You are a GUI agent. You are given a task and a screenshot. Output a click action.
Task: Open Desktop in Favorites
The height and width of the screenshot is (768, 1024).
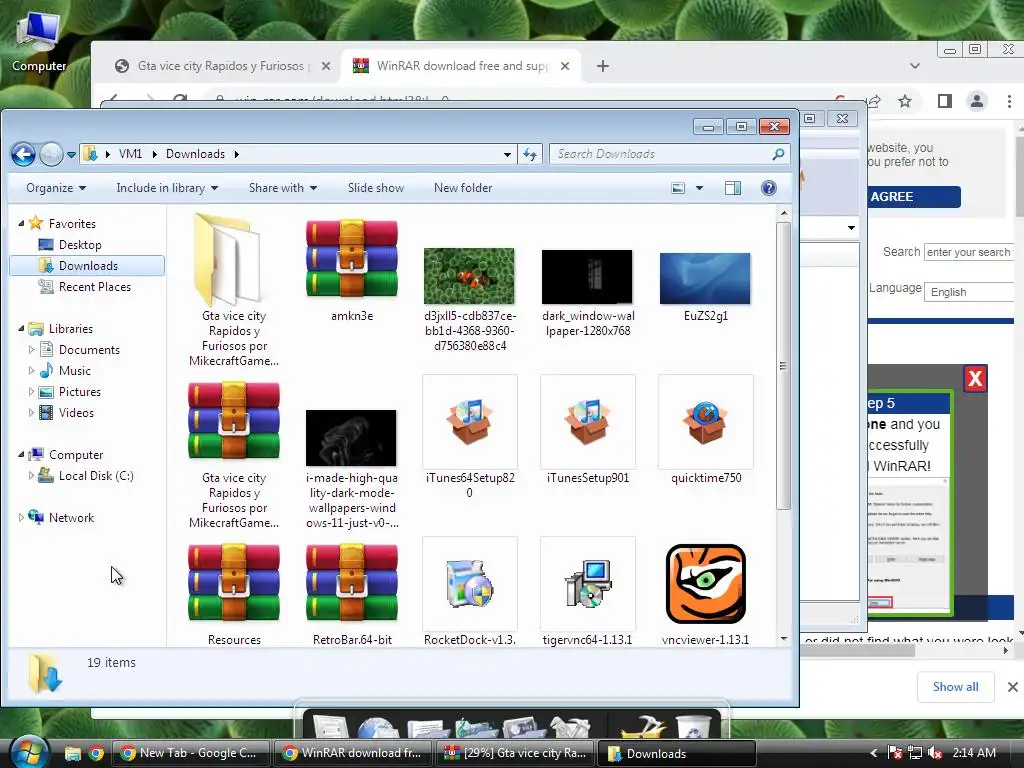pyautogui.click(x=80, y=245)
